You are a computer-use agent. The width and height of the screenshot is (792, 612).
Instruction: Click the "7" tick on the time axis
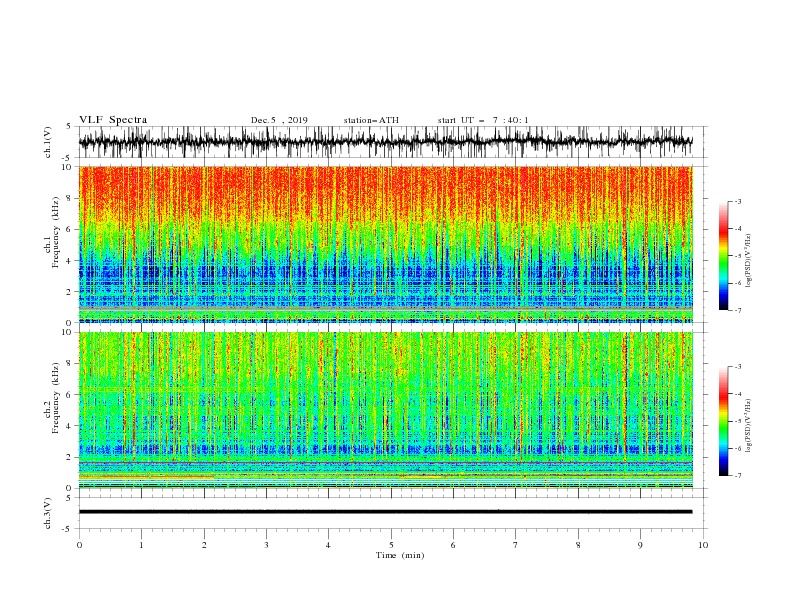pos(516,545)
